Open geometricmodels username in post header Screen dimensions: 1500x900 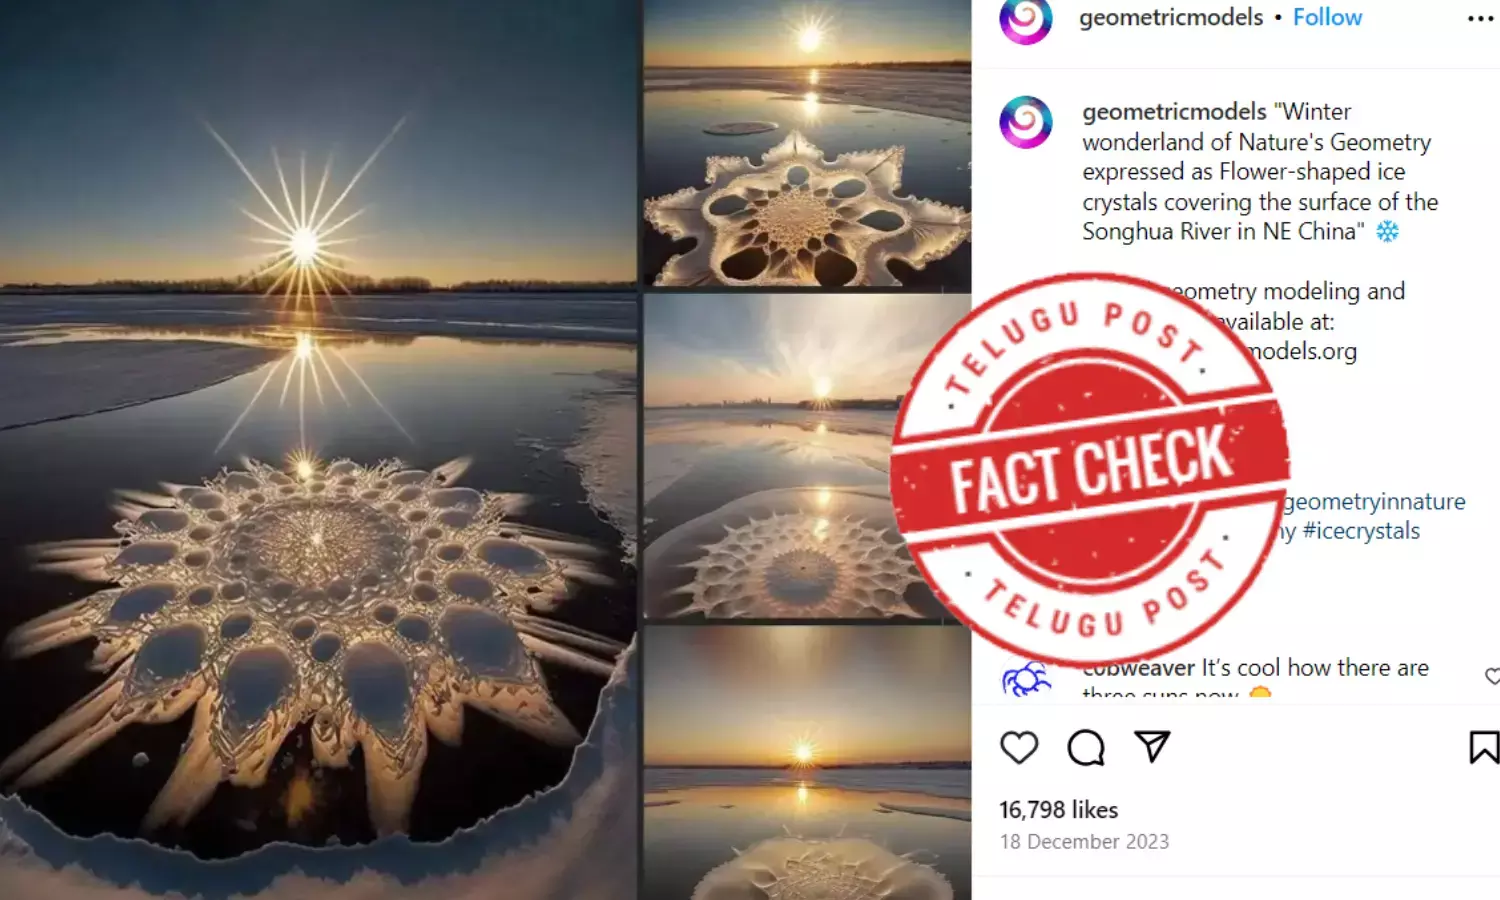pos(1171,17)
